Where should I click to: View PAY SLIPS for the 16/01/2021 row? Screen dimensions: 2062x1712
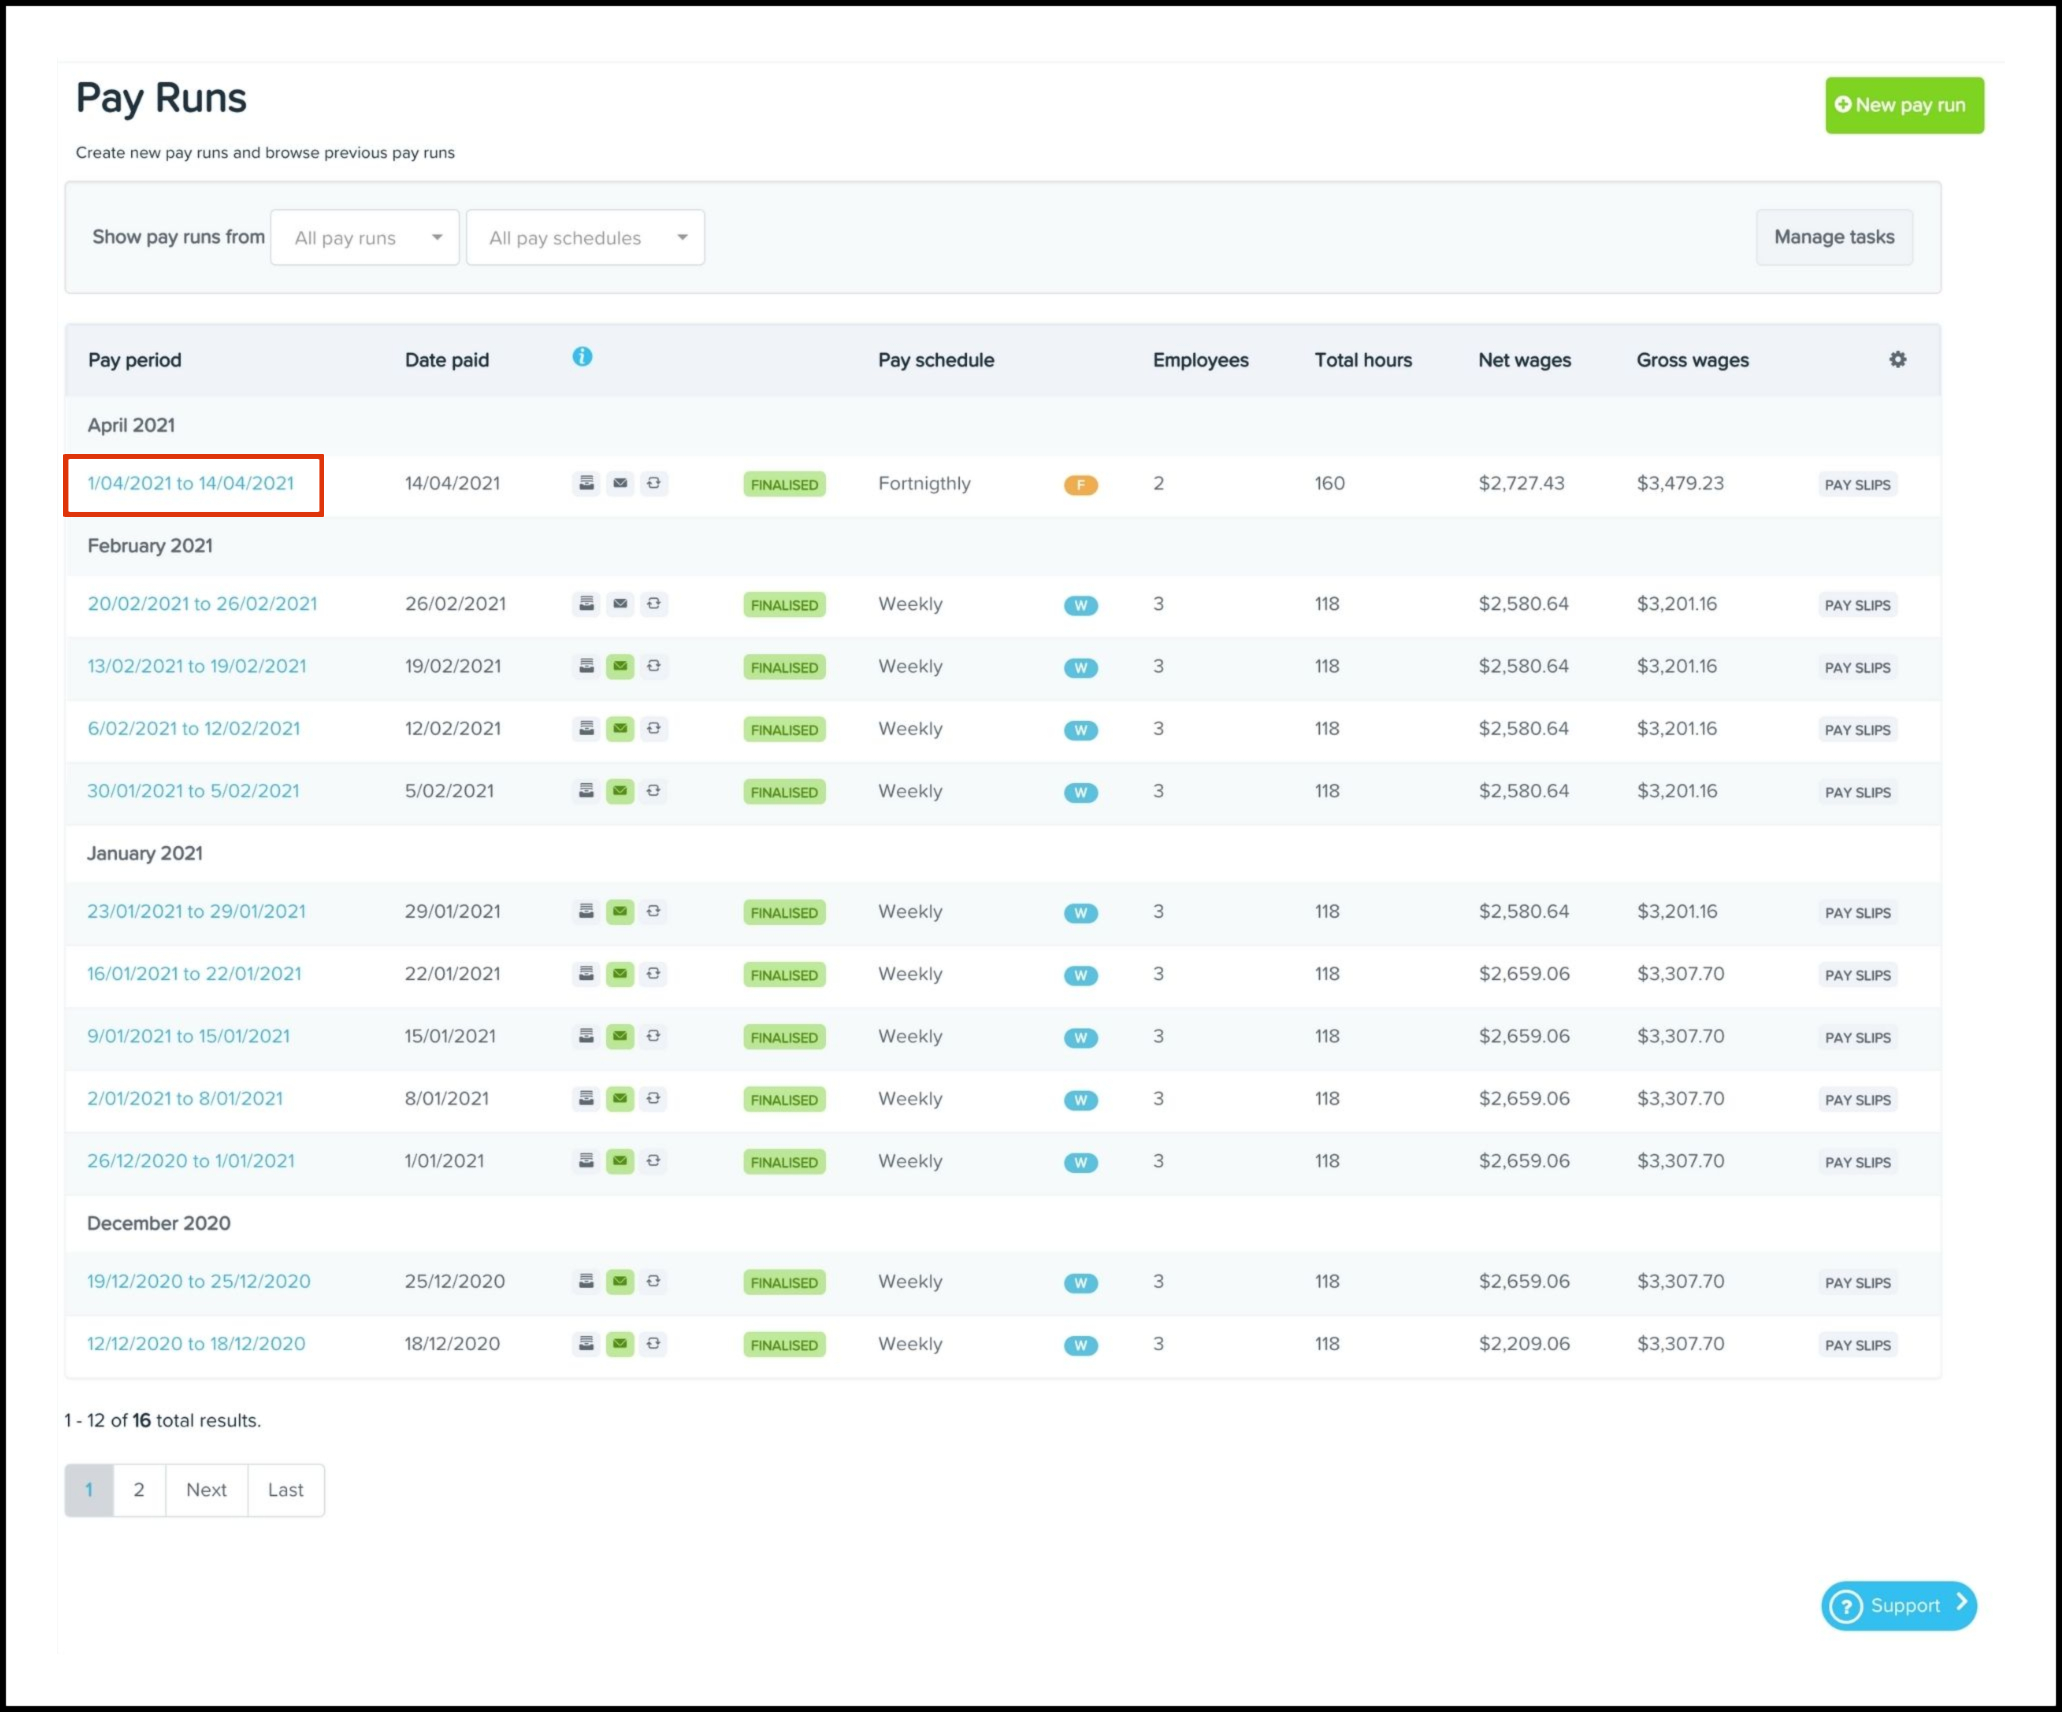(x=1857, y=975)
